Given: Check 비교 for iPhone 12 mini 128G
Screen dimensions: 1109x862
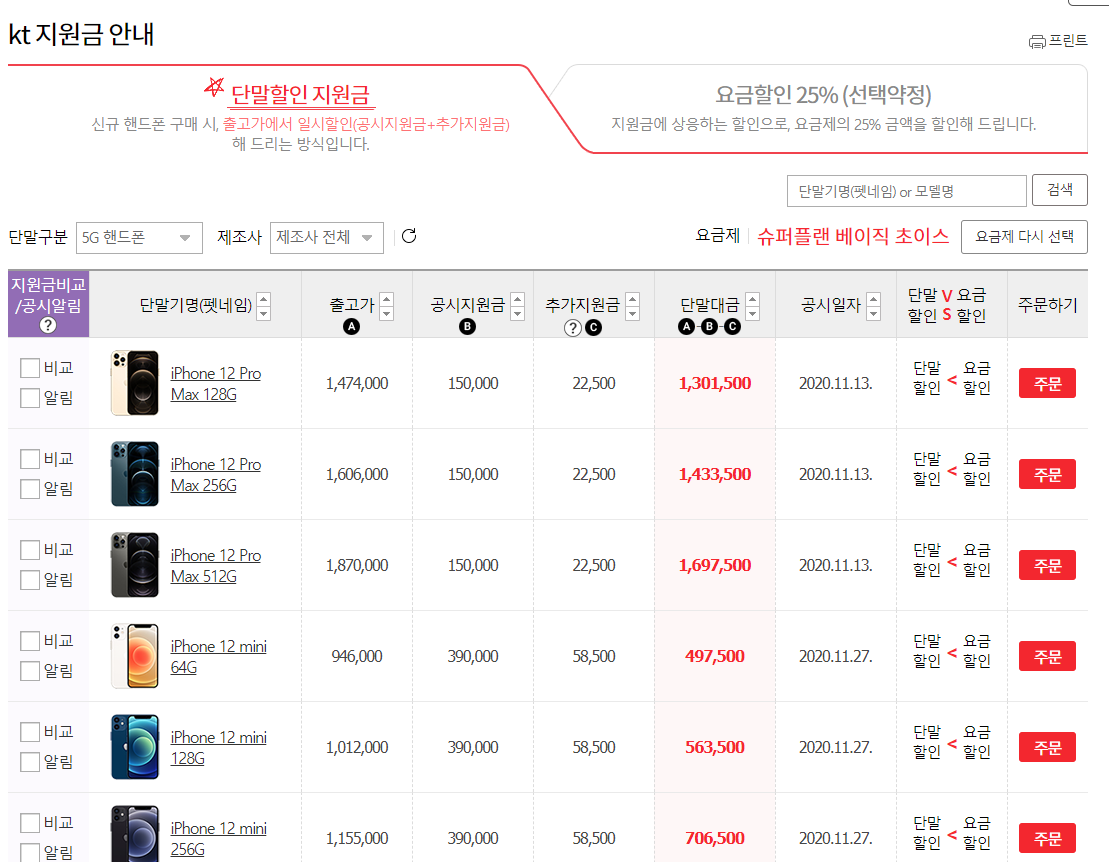Looking at the screenshot, I should click(x=30, y=732).
